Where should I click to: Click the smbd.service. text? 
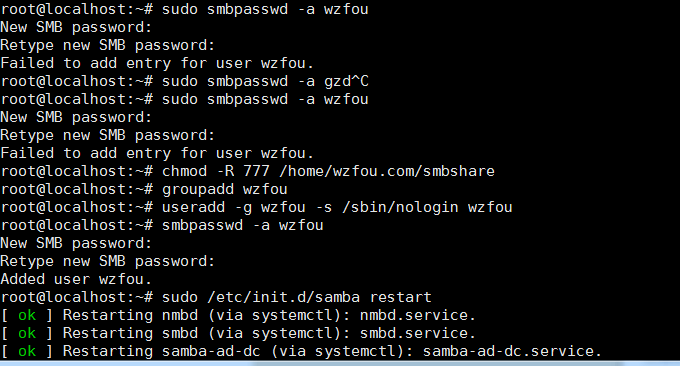(418, 333)
